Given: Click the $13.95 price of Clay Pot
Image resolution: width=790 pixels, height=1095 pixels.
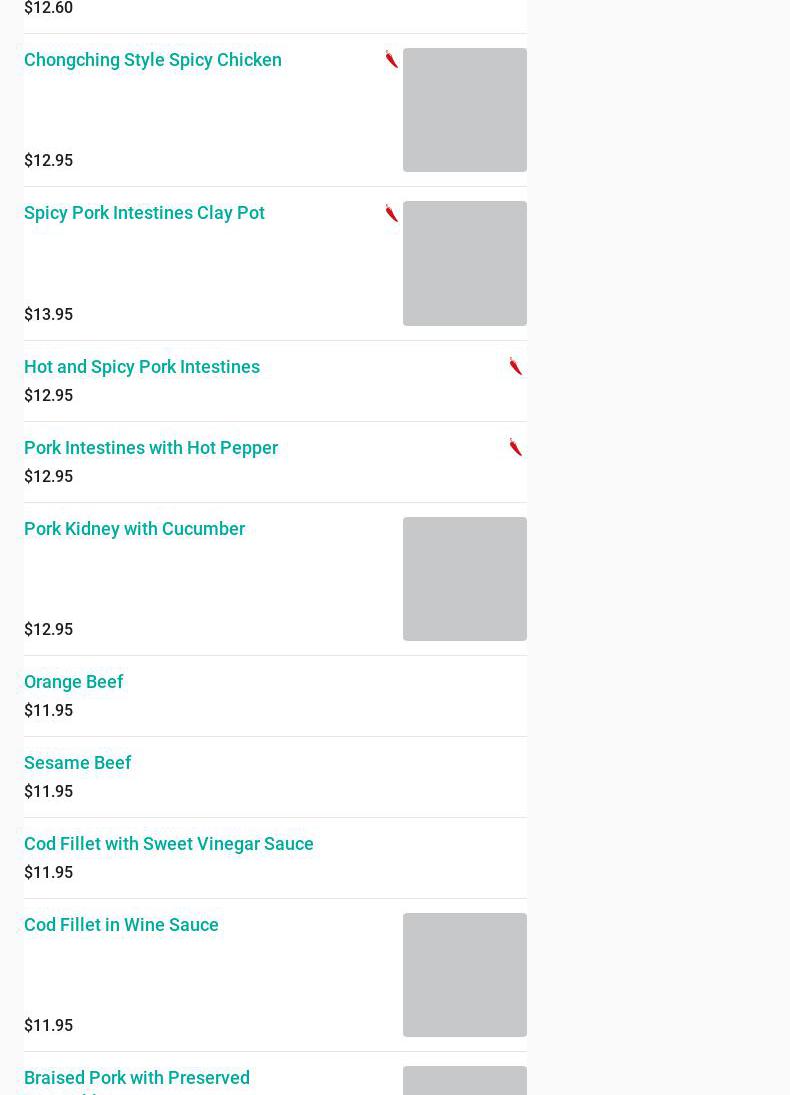Looking at the screenshot, I should pyautogui.click(x=49, y=315).
